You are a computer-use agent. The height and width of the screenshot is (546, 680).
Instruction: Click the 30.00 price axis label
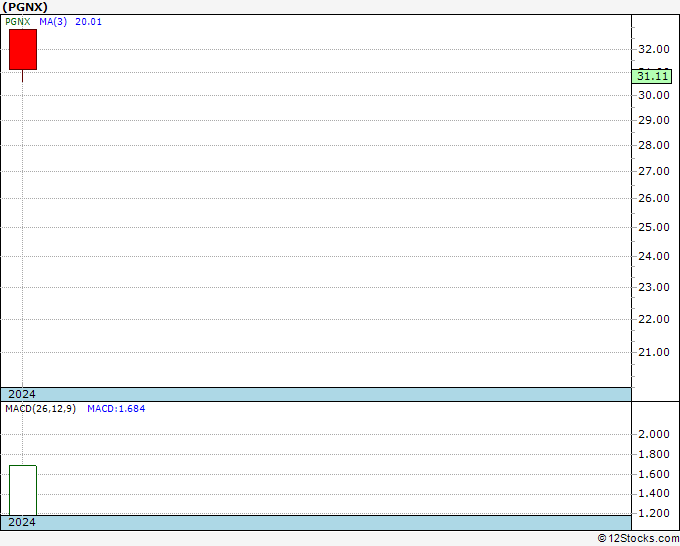click(x=654, y=95)
